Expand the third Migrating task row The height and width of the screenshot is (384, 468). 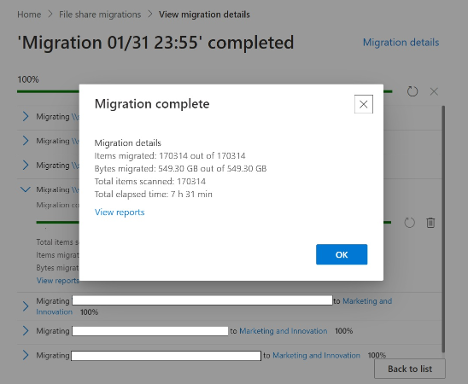pyautogui.click(x=26, y=165)
